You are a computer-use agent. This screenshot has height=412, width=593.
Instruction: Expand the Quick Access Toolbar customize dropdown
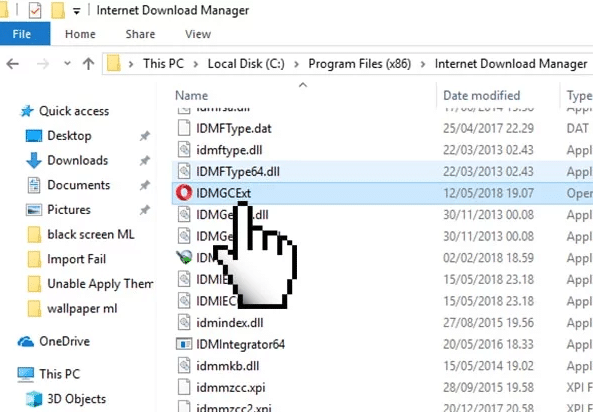76,11
